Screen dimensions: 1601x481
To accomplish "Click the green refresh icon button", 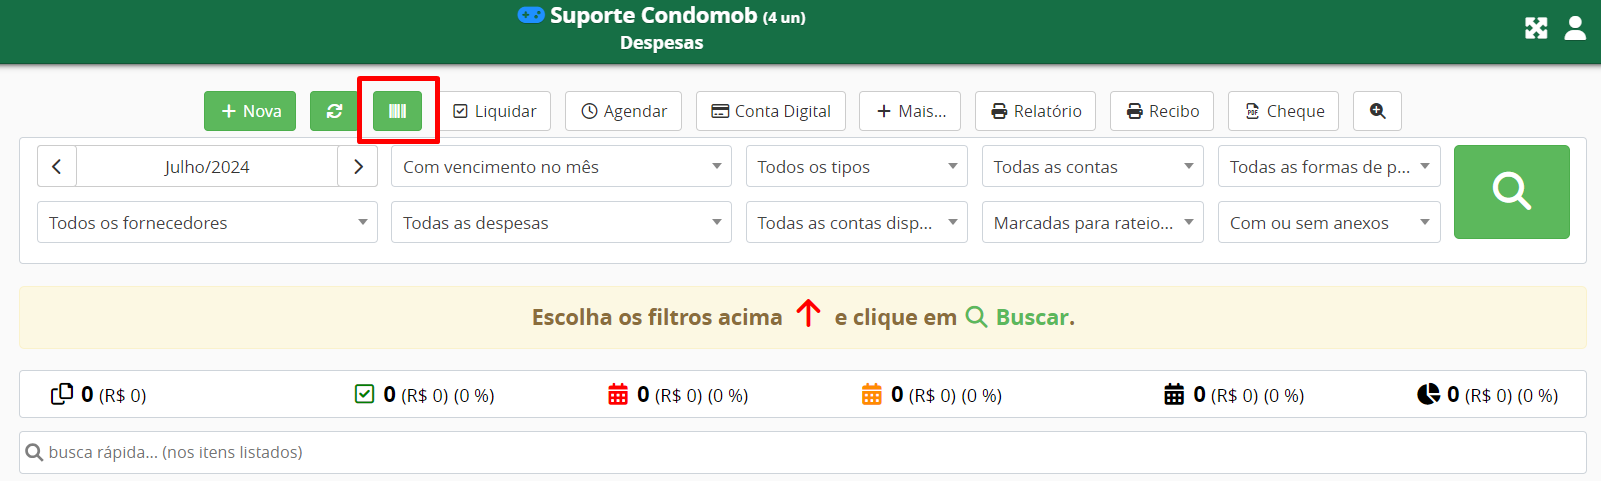I will tap(334, 111).
